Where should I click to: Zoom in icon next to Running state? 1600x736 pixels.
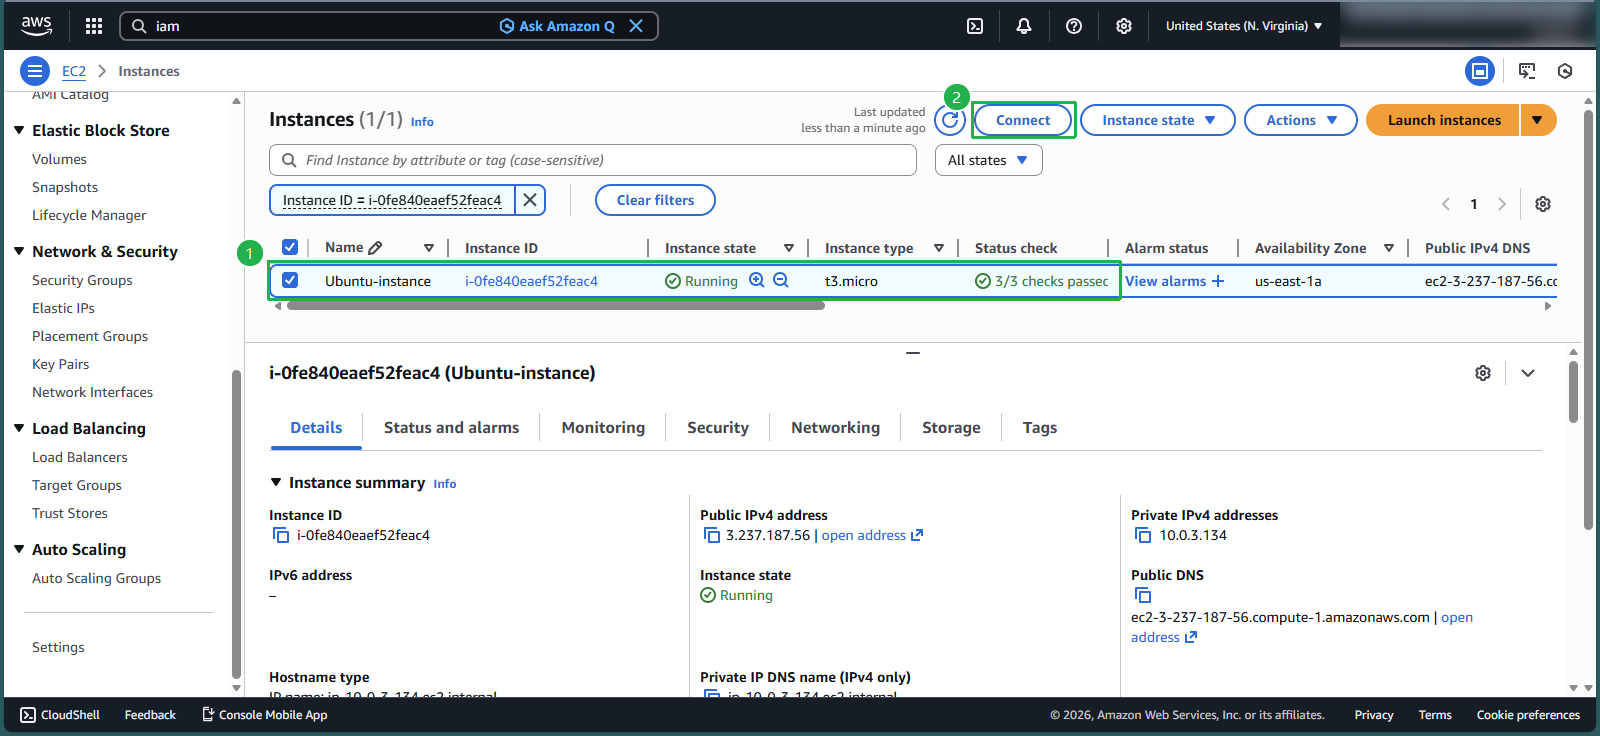point(757,280)
